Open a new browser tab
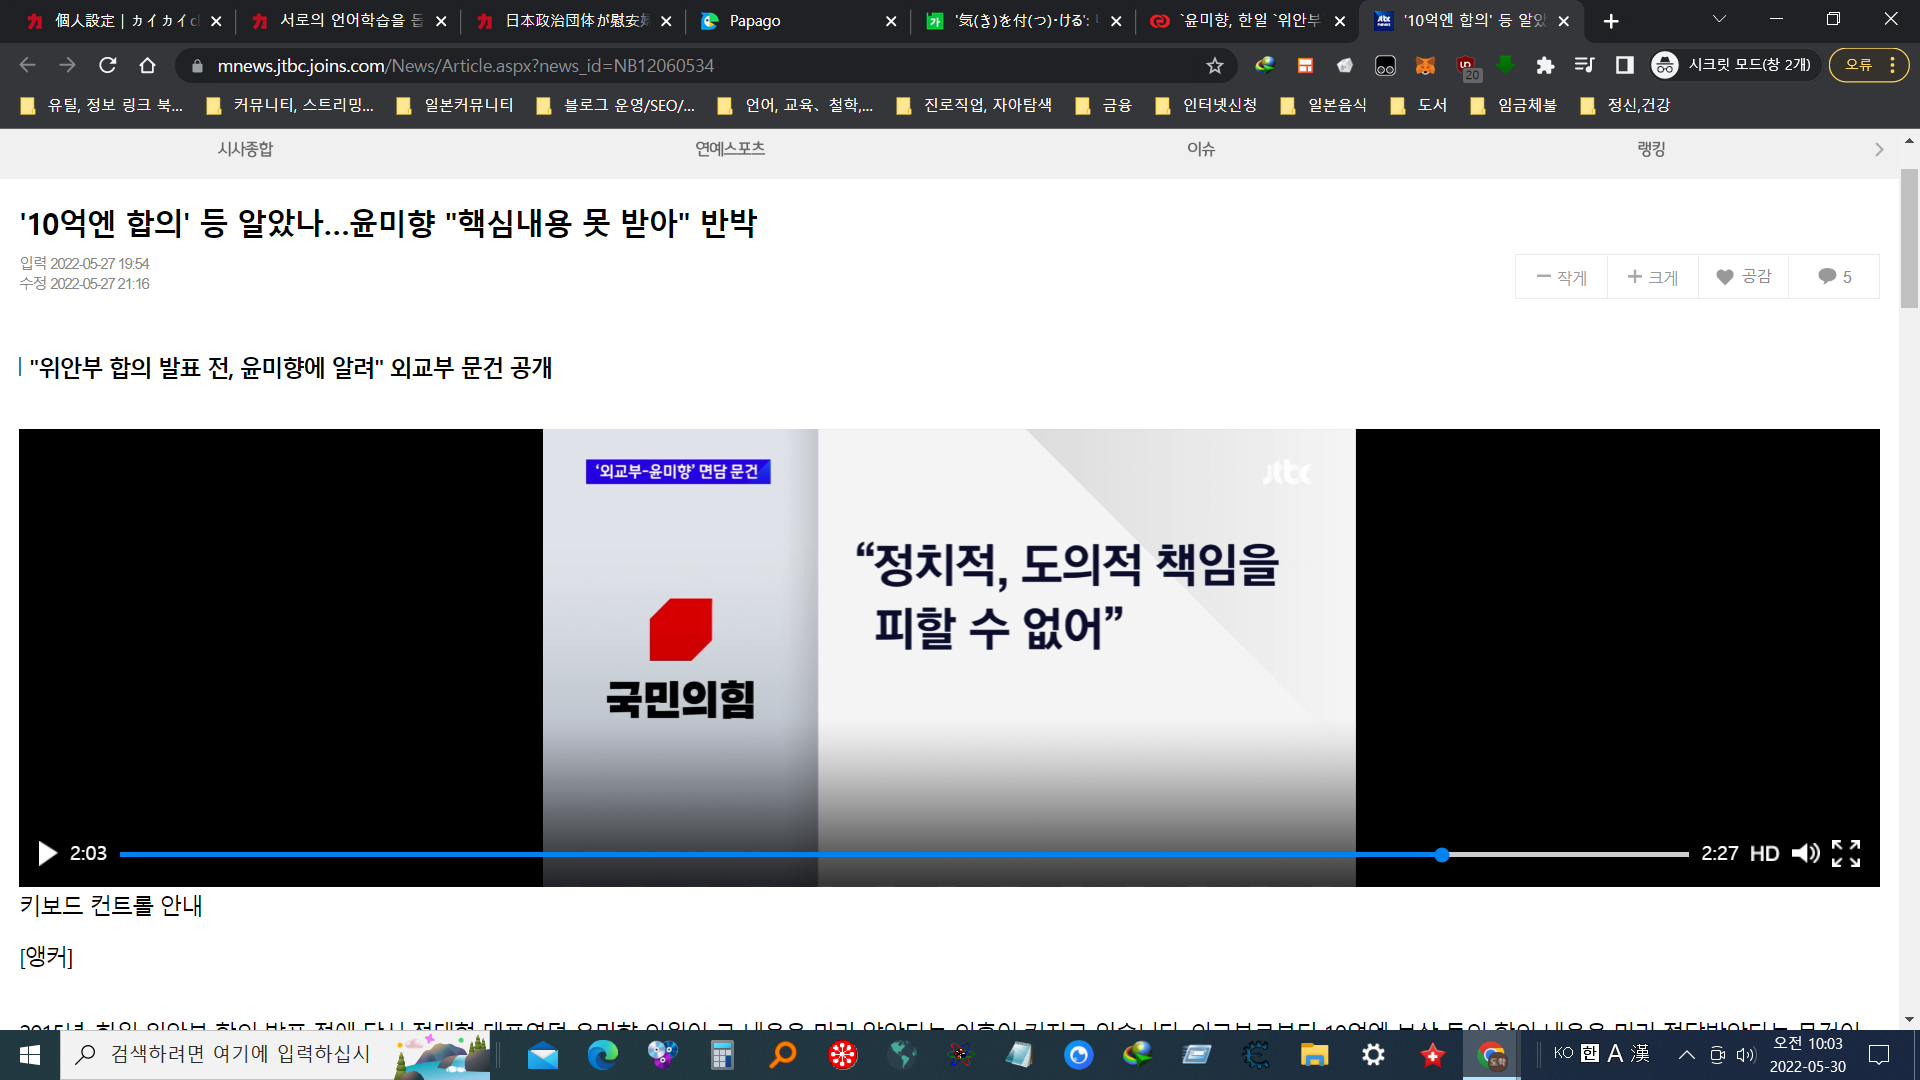The image size is (1920, 1080). (x=1611, y=21)
